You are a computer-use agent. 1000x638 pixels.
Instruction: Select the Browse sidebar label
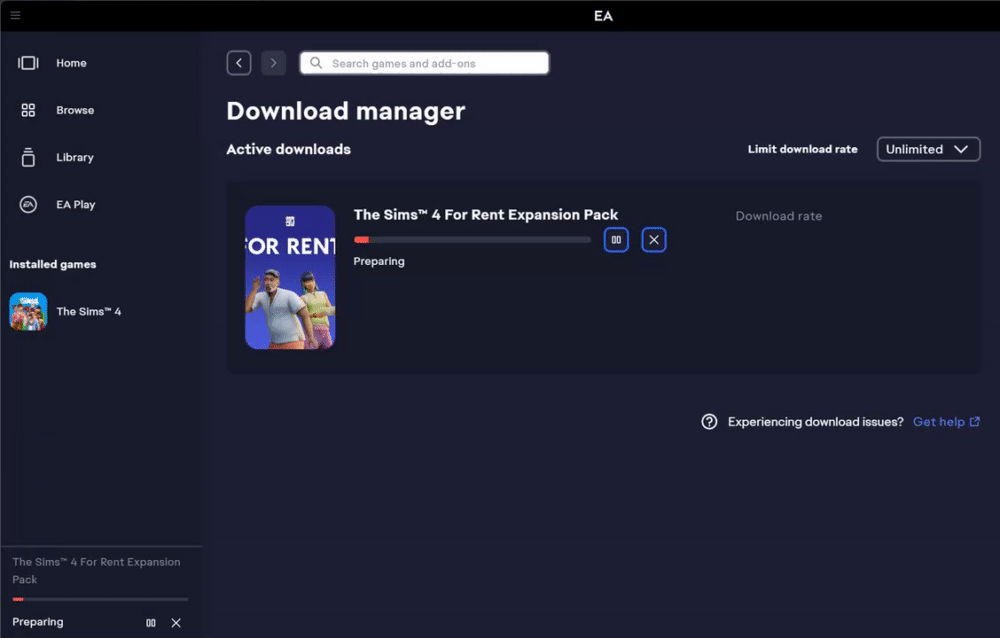(75, 110)
